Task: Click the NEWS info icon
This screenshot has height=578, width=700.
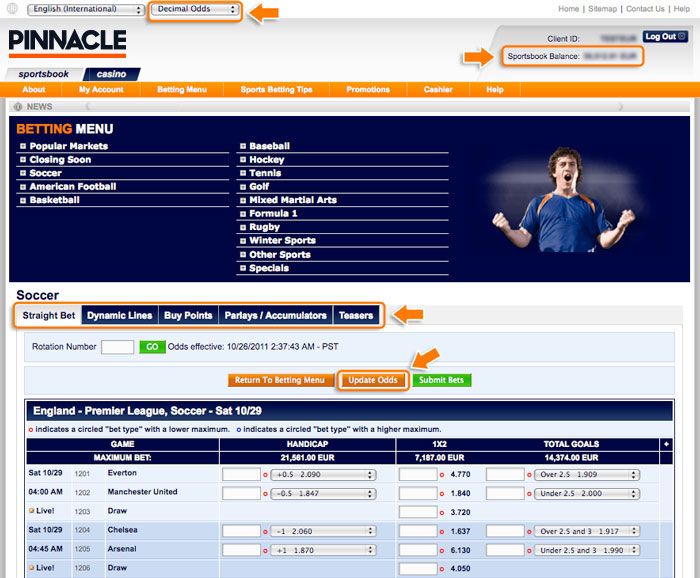Action: pyautogui.click(x=18, y=107)
